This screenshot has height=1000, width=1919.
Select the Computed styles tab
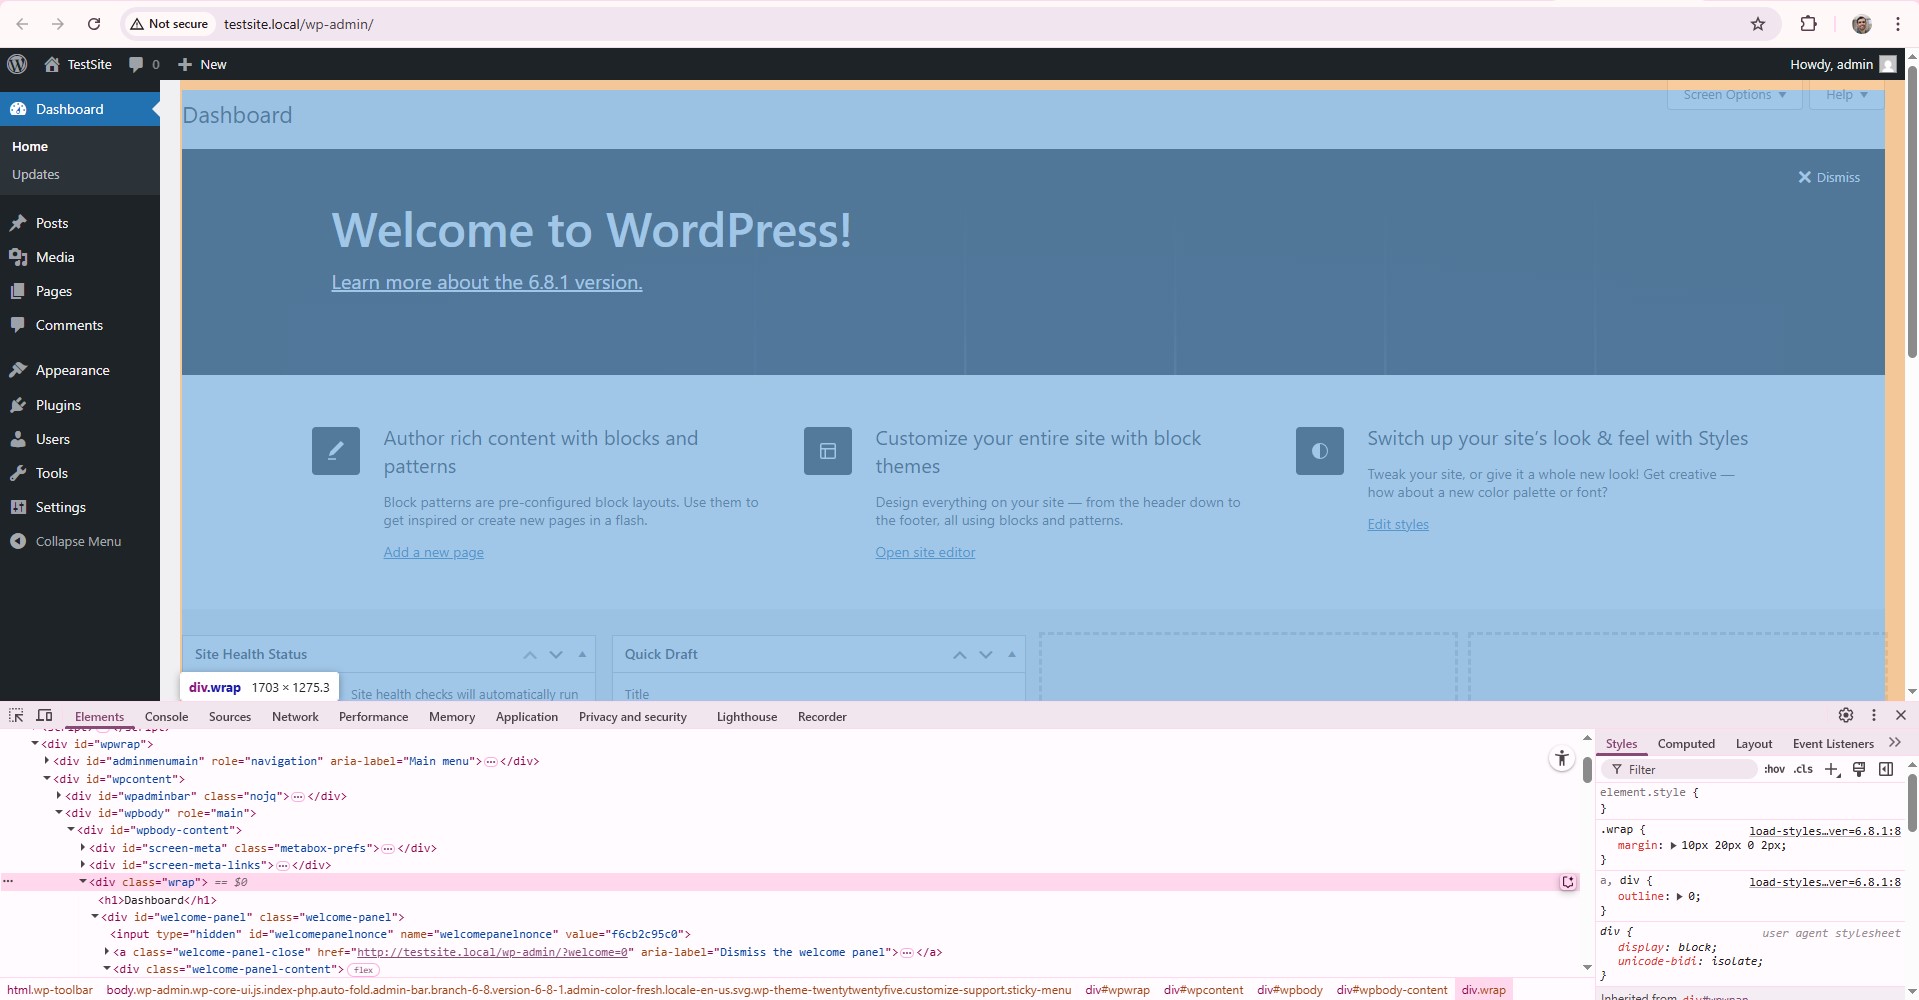pos(1686,743)
